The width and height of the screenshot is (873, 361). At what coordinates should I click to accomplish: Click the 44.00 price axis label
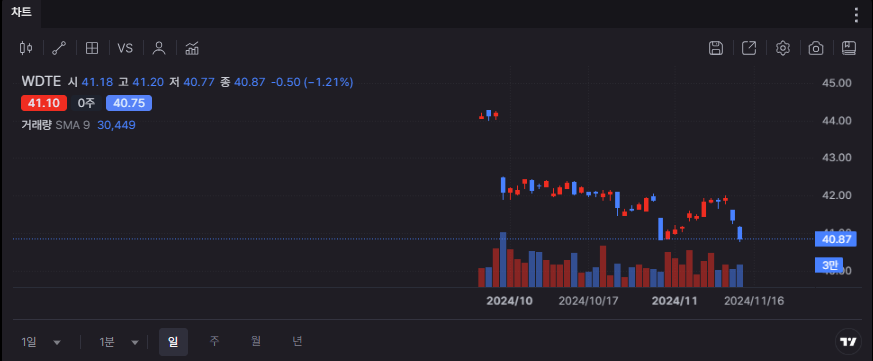(x=837, y=120)
